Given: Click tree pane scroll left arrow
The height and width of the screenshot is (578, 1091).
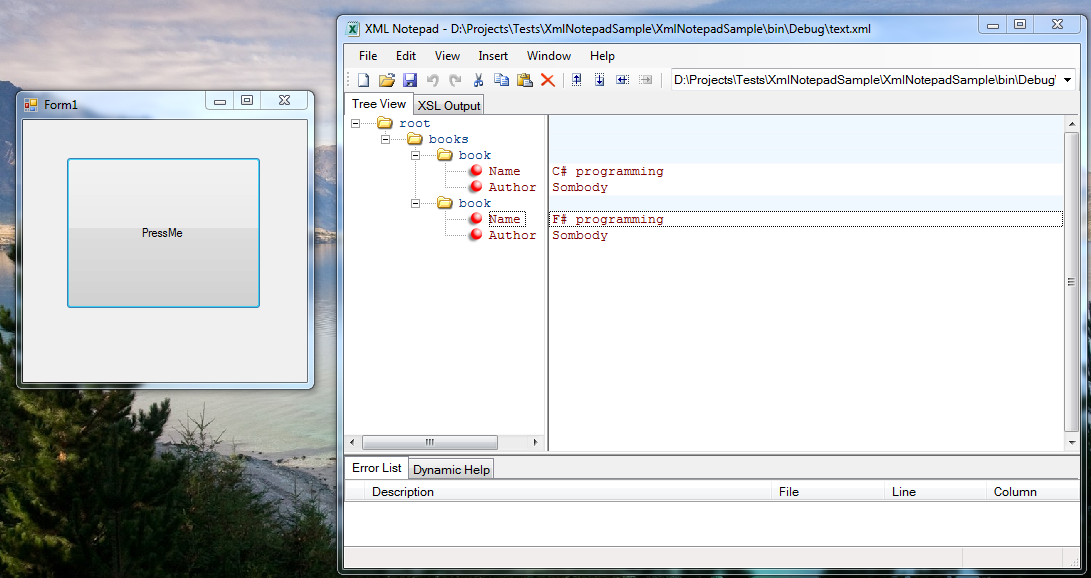Looking at the screenshot, I should 352,442.
